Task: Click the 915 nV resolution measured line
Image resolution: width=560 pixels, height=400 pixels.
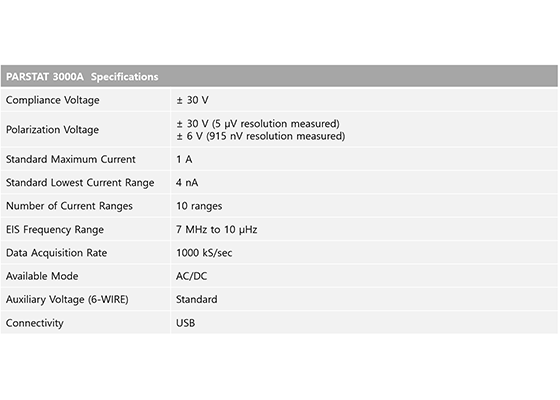Action: click(260, 136)
